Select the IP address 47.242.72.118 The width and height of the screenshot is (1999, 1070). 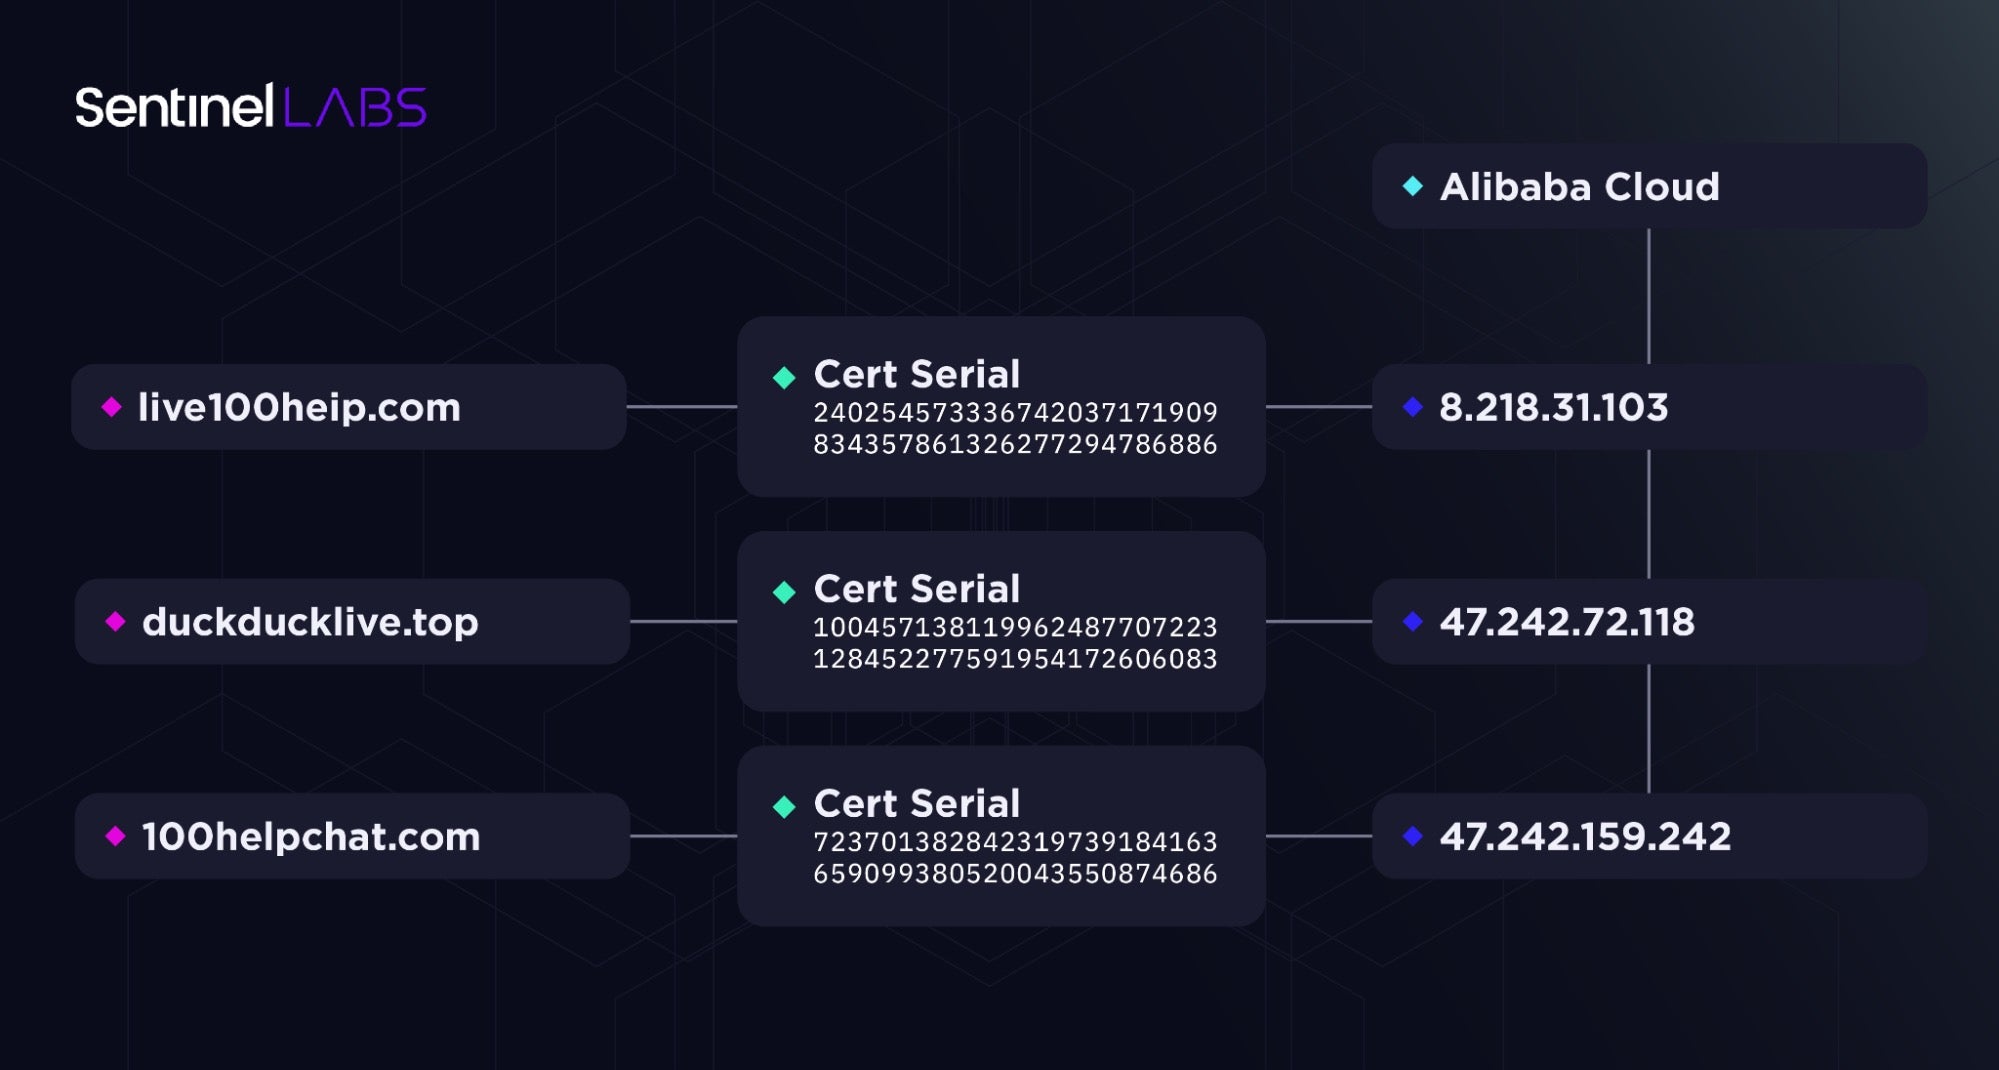(1566, 622)
